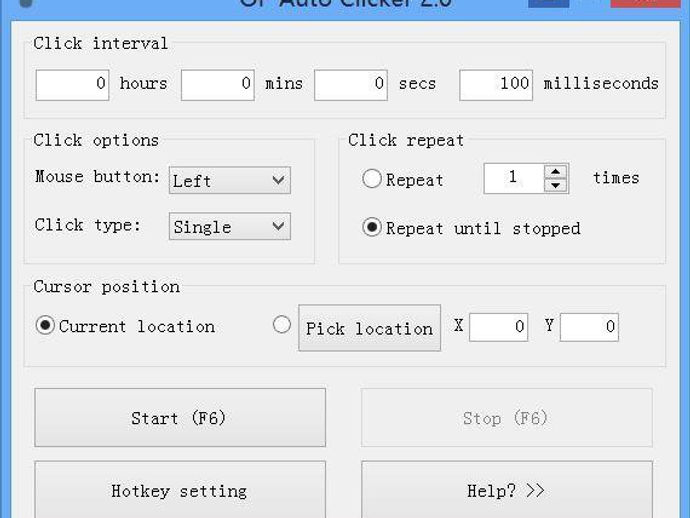Click the X coordinate field
Image resolution: width=690 pixels, height=518 pixels.
(499, 327)
